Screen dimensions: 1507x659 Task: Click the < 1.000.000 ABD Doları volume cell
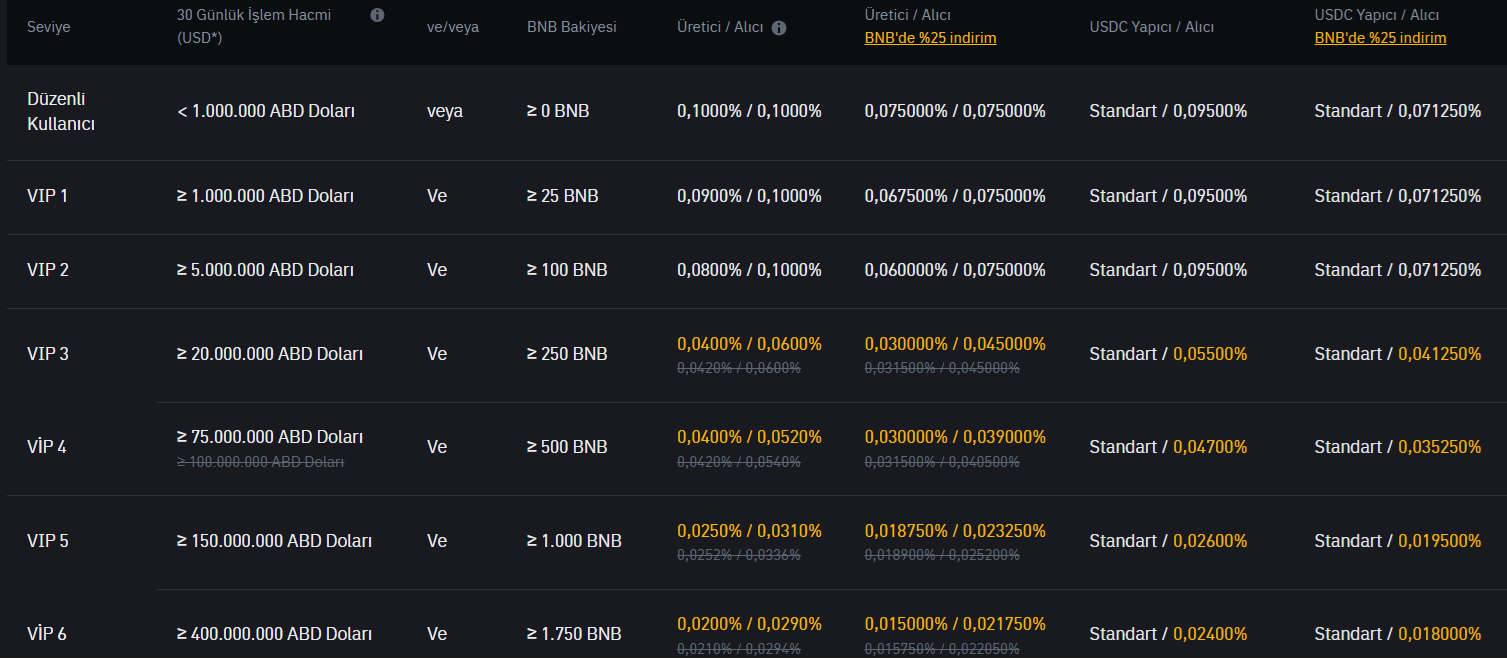[266, 111]
